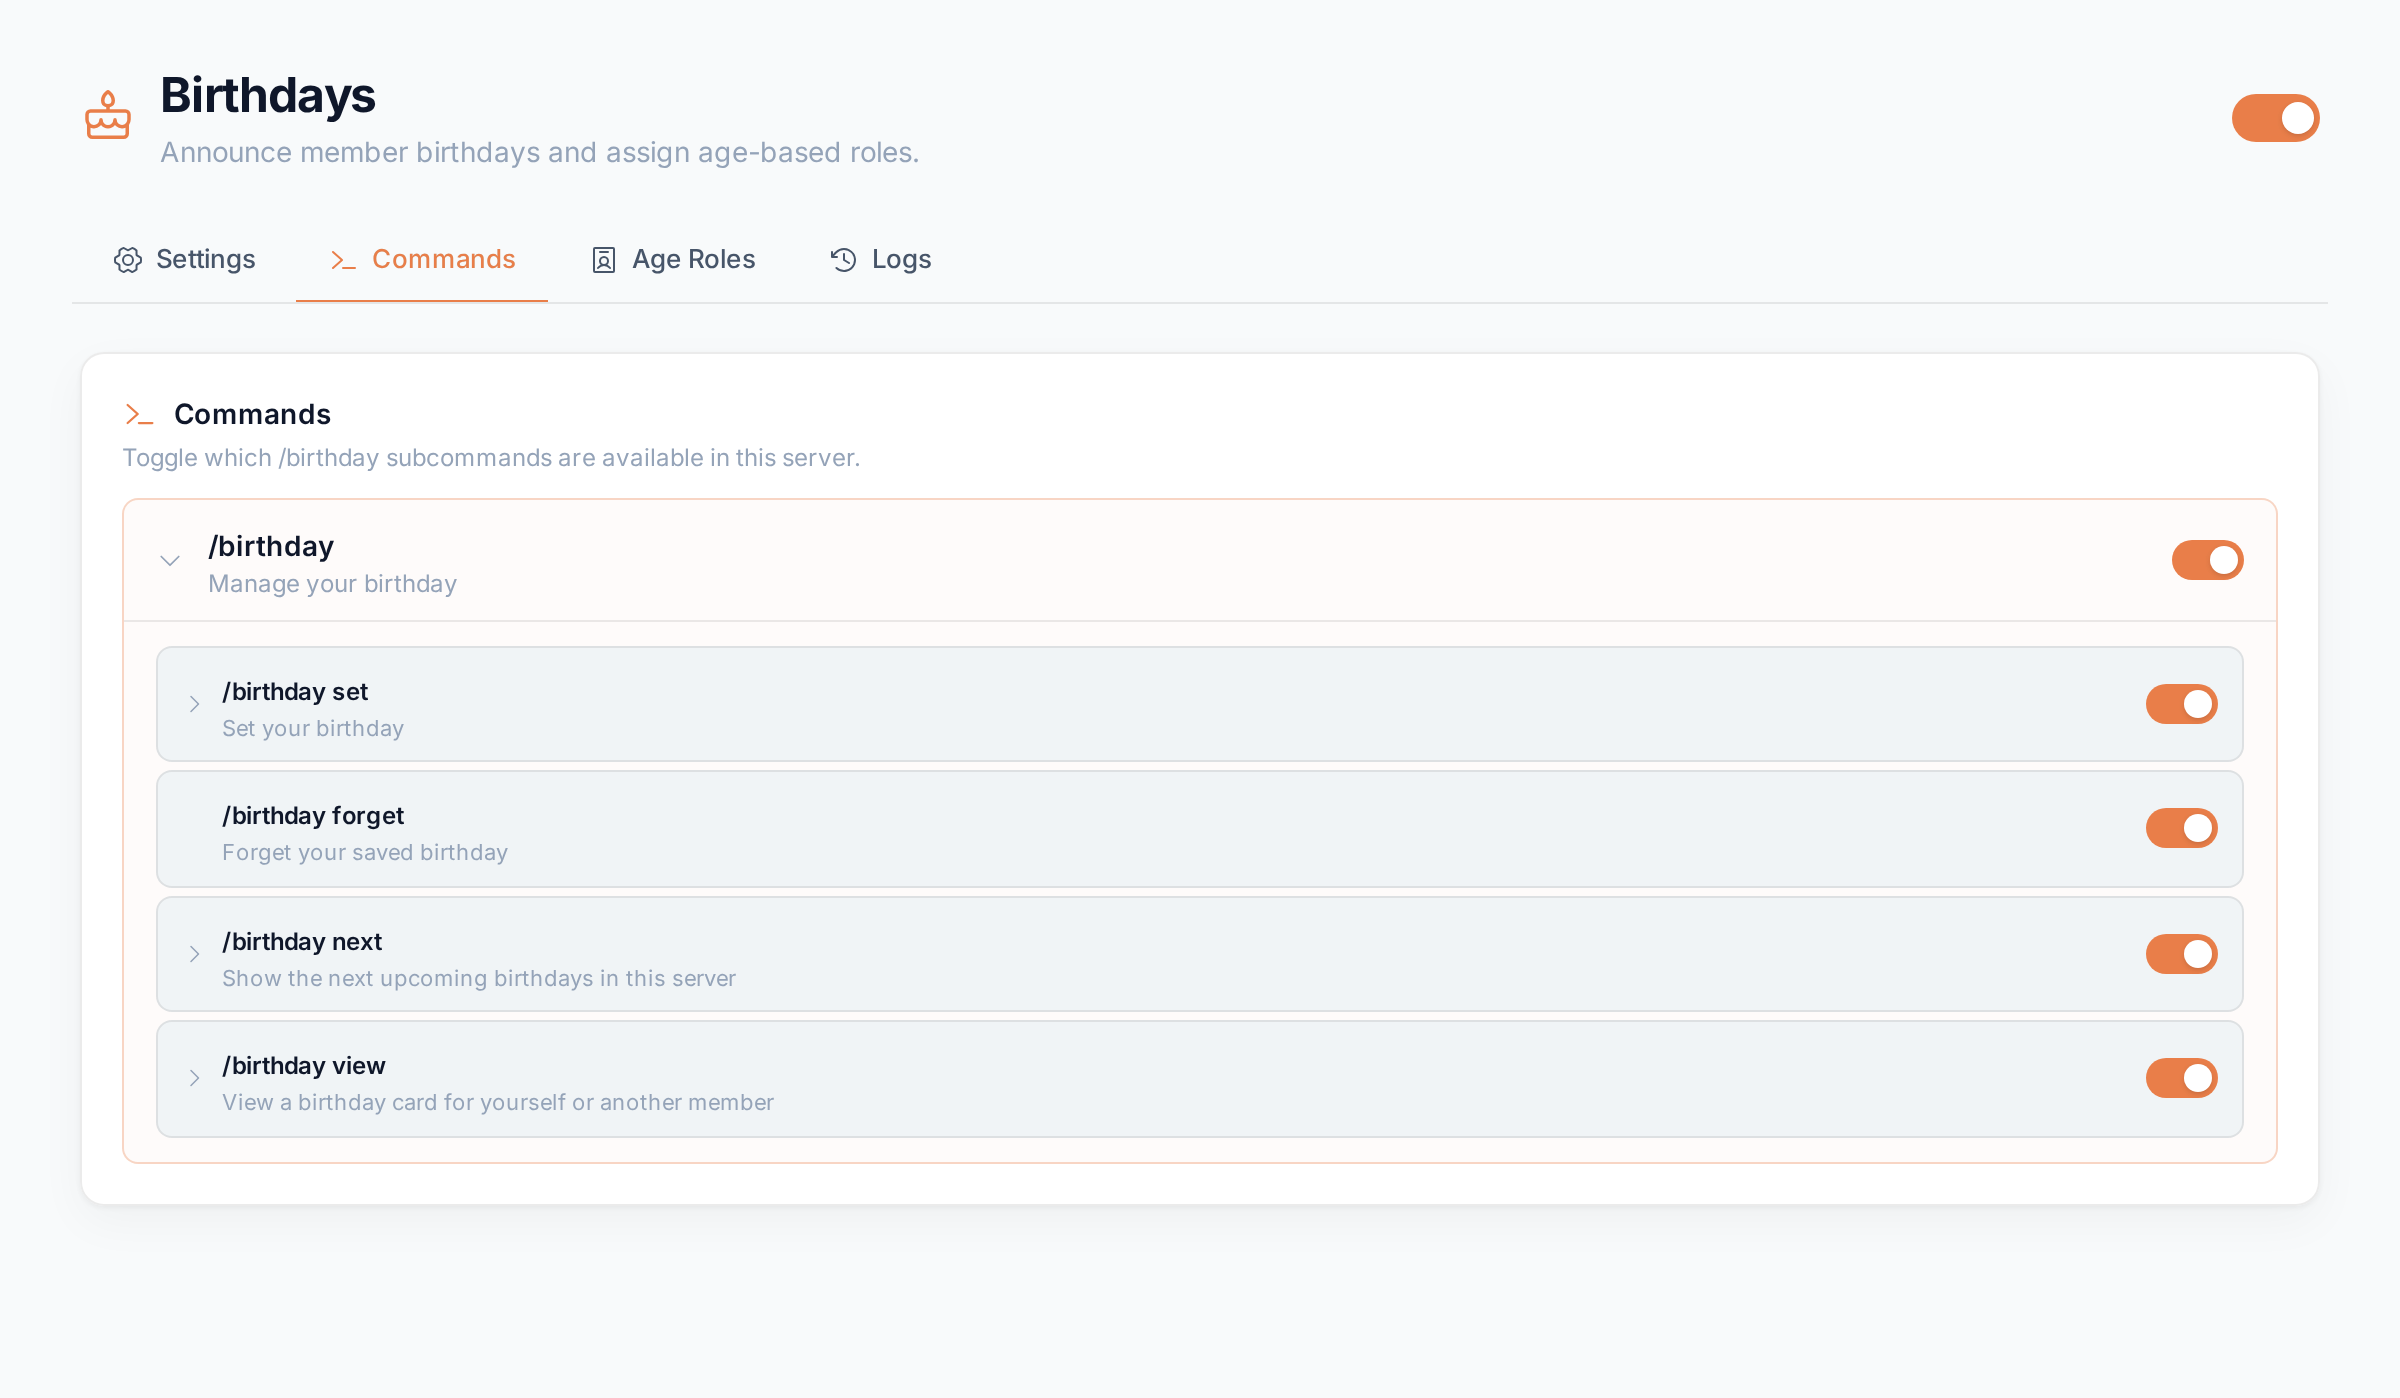Click the /birthday parent command name
The image size is (2400, 1398).
271,546
